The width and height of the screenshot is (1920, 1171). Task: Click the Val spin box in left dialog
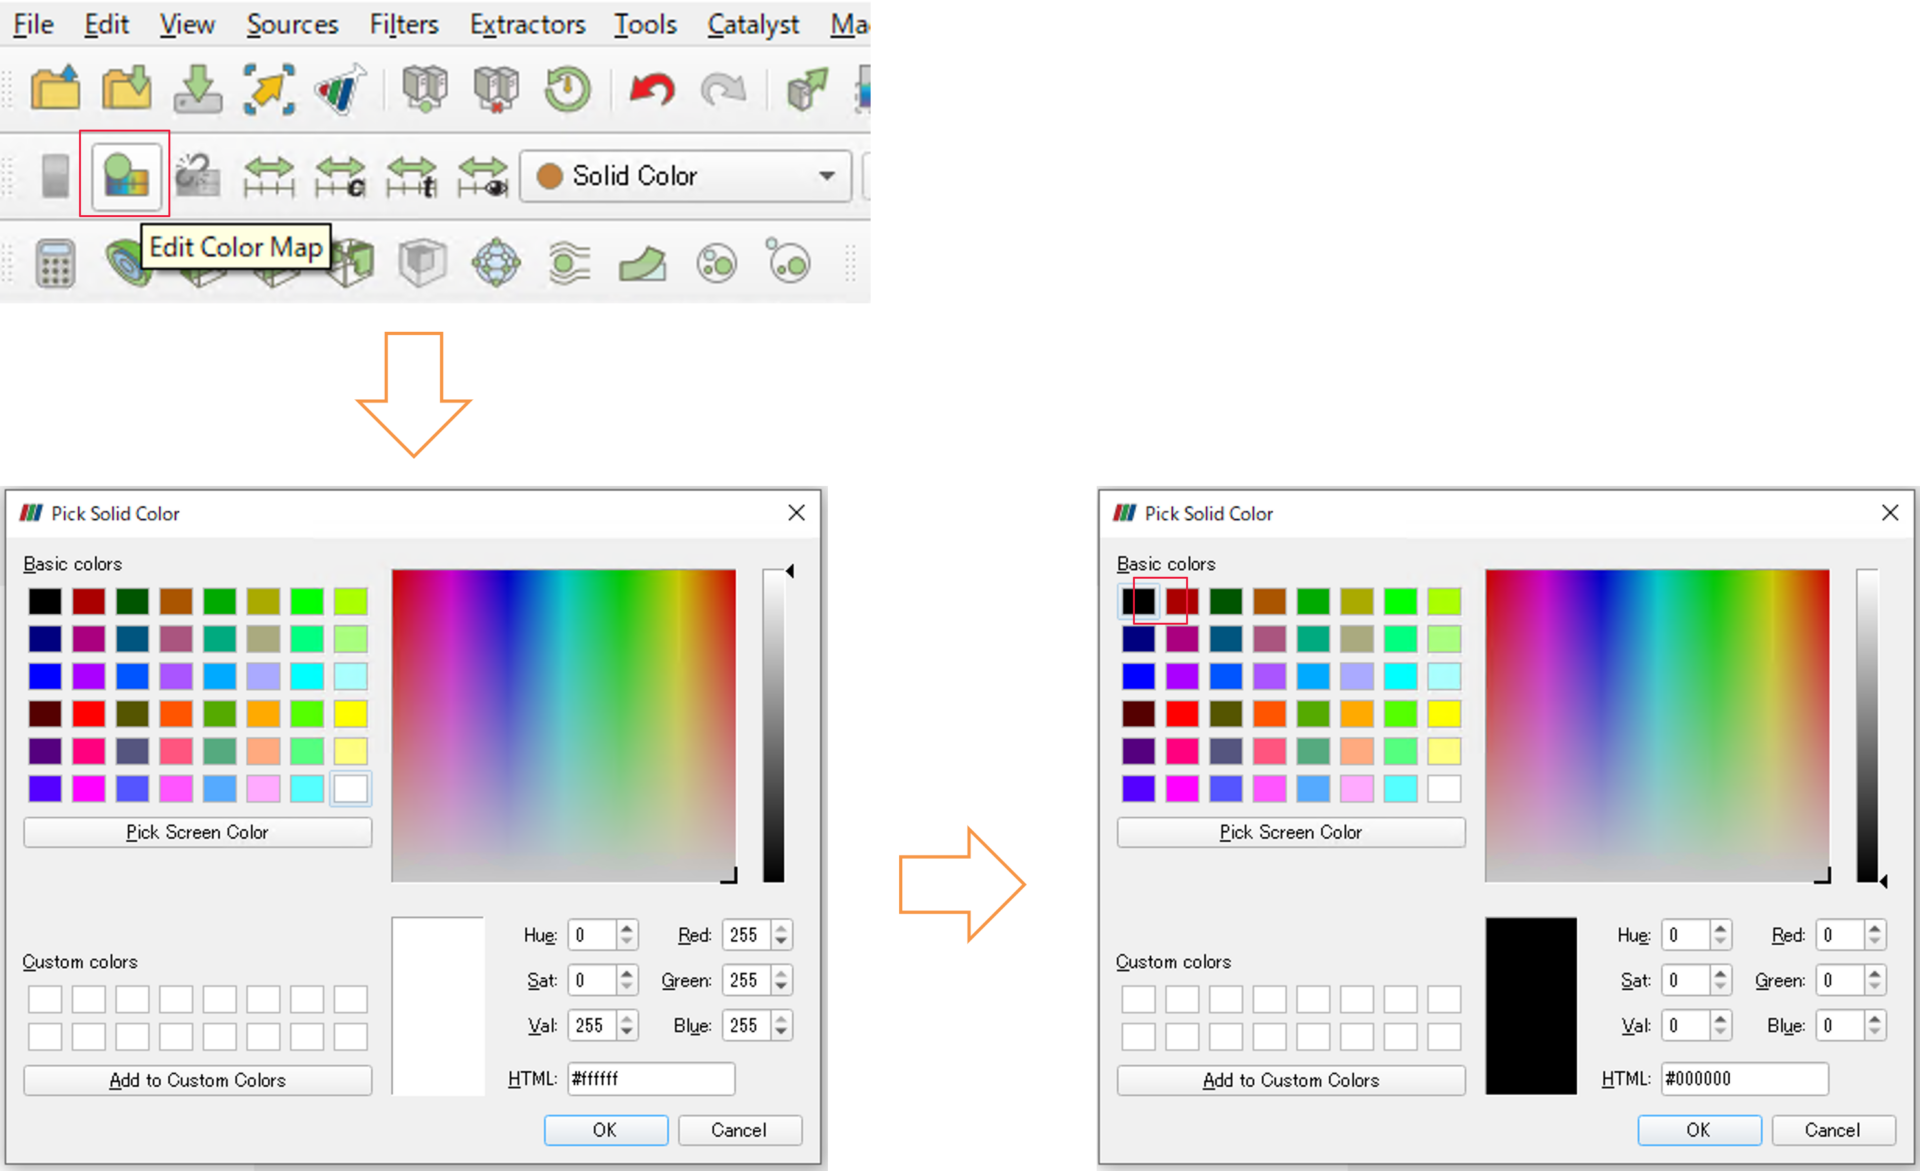click(x=602, y=1025)
